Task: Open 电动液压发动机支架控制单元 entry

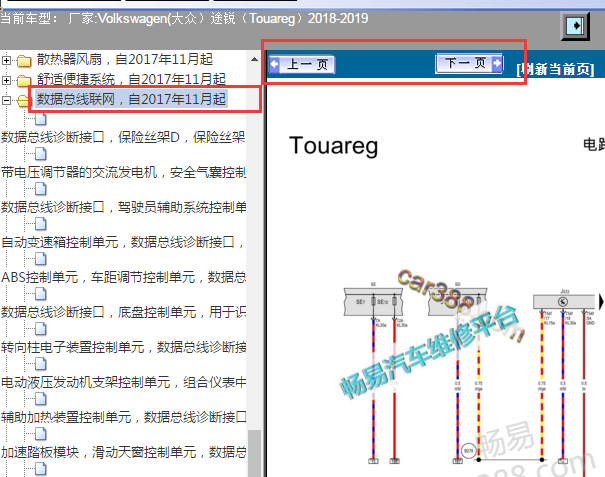Action: click(123, 382)
